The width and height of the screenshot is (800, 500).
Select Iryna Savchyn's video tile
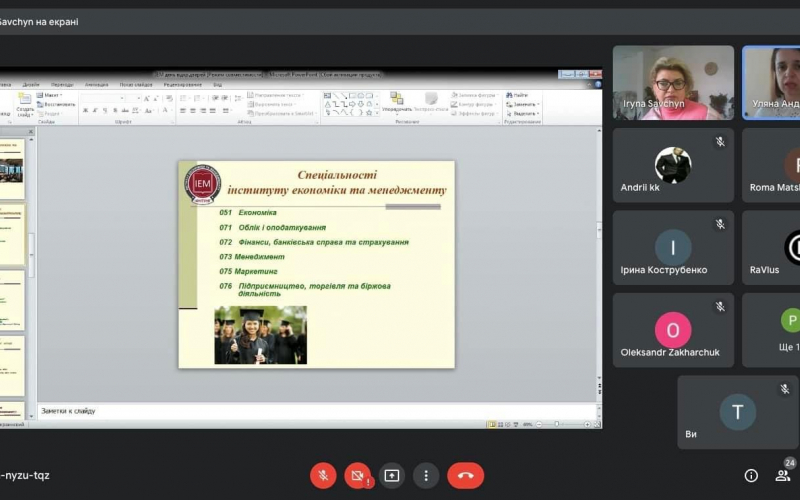coord(673,83)
